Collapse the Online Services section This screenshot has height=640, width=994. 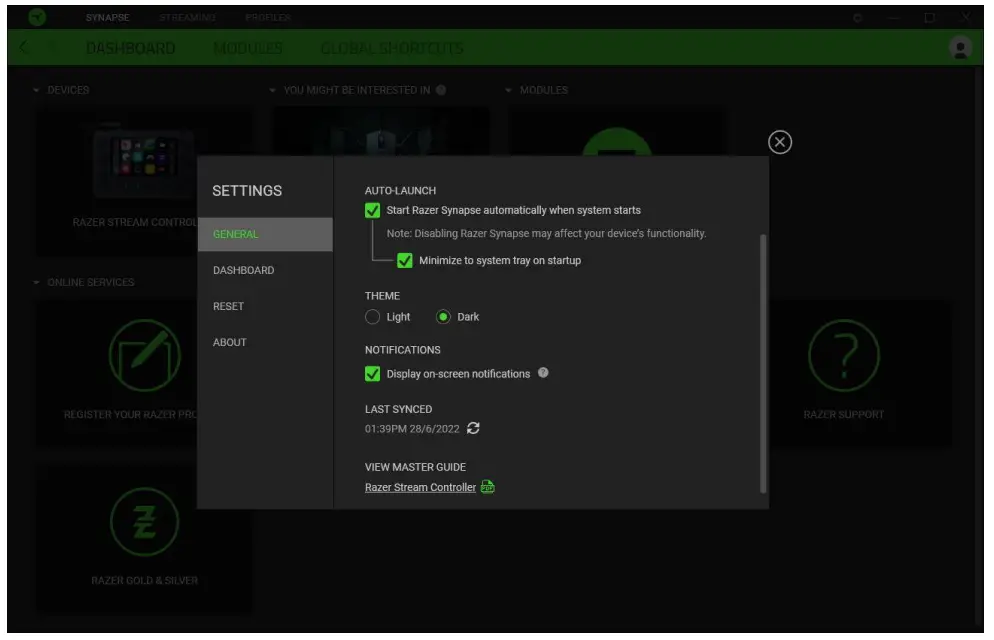[37, 282]
